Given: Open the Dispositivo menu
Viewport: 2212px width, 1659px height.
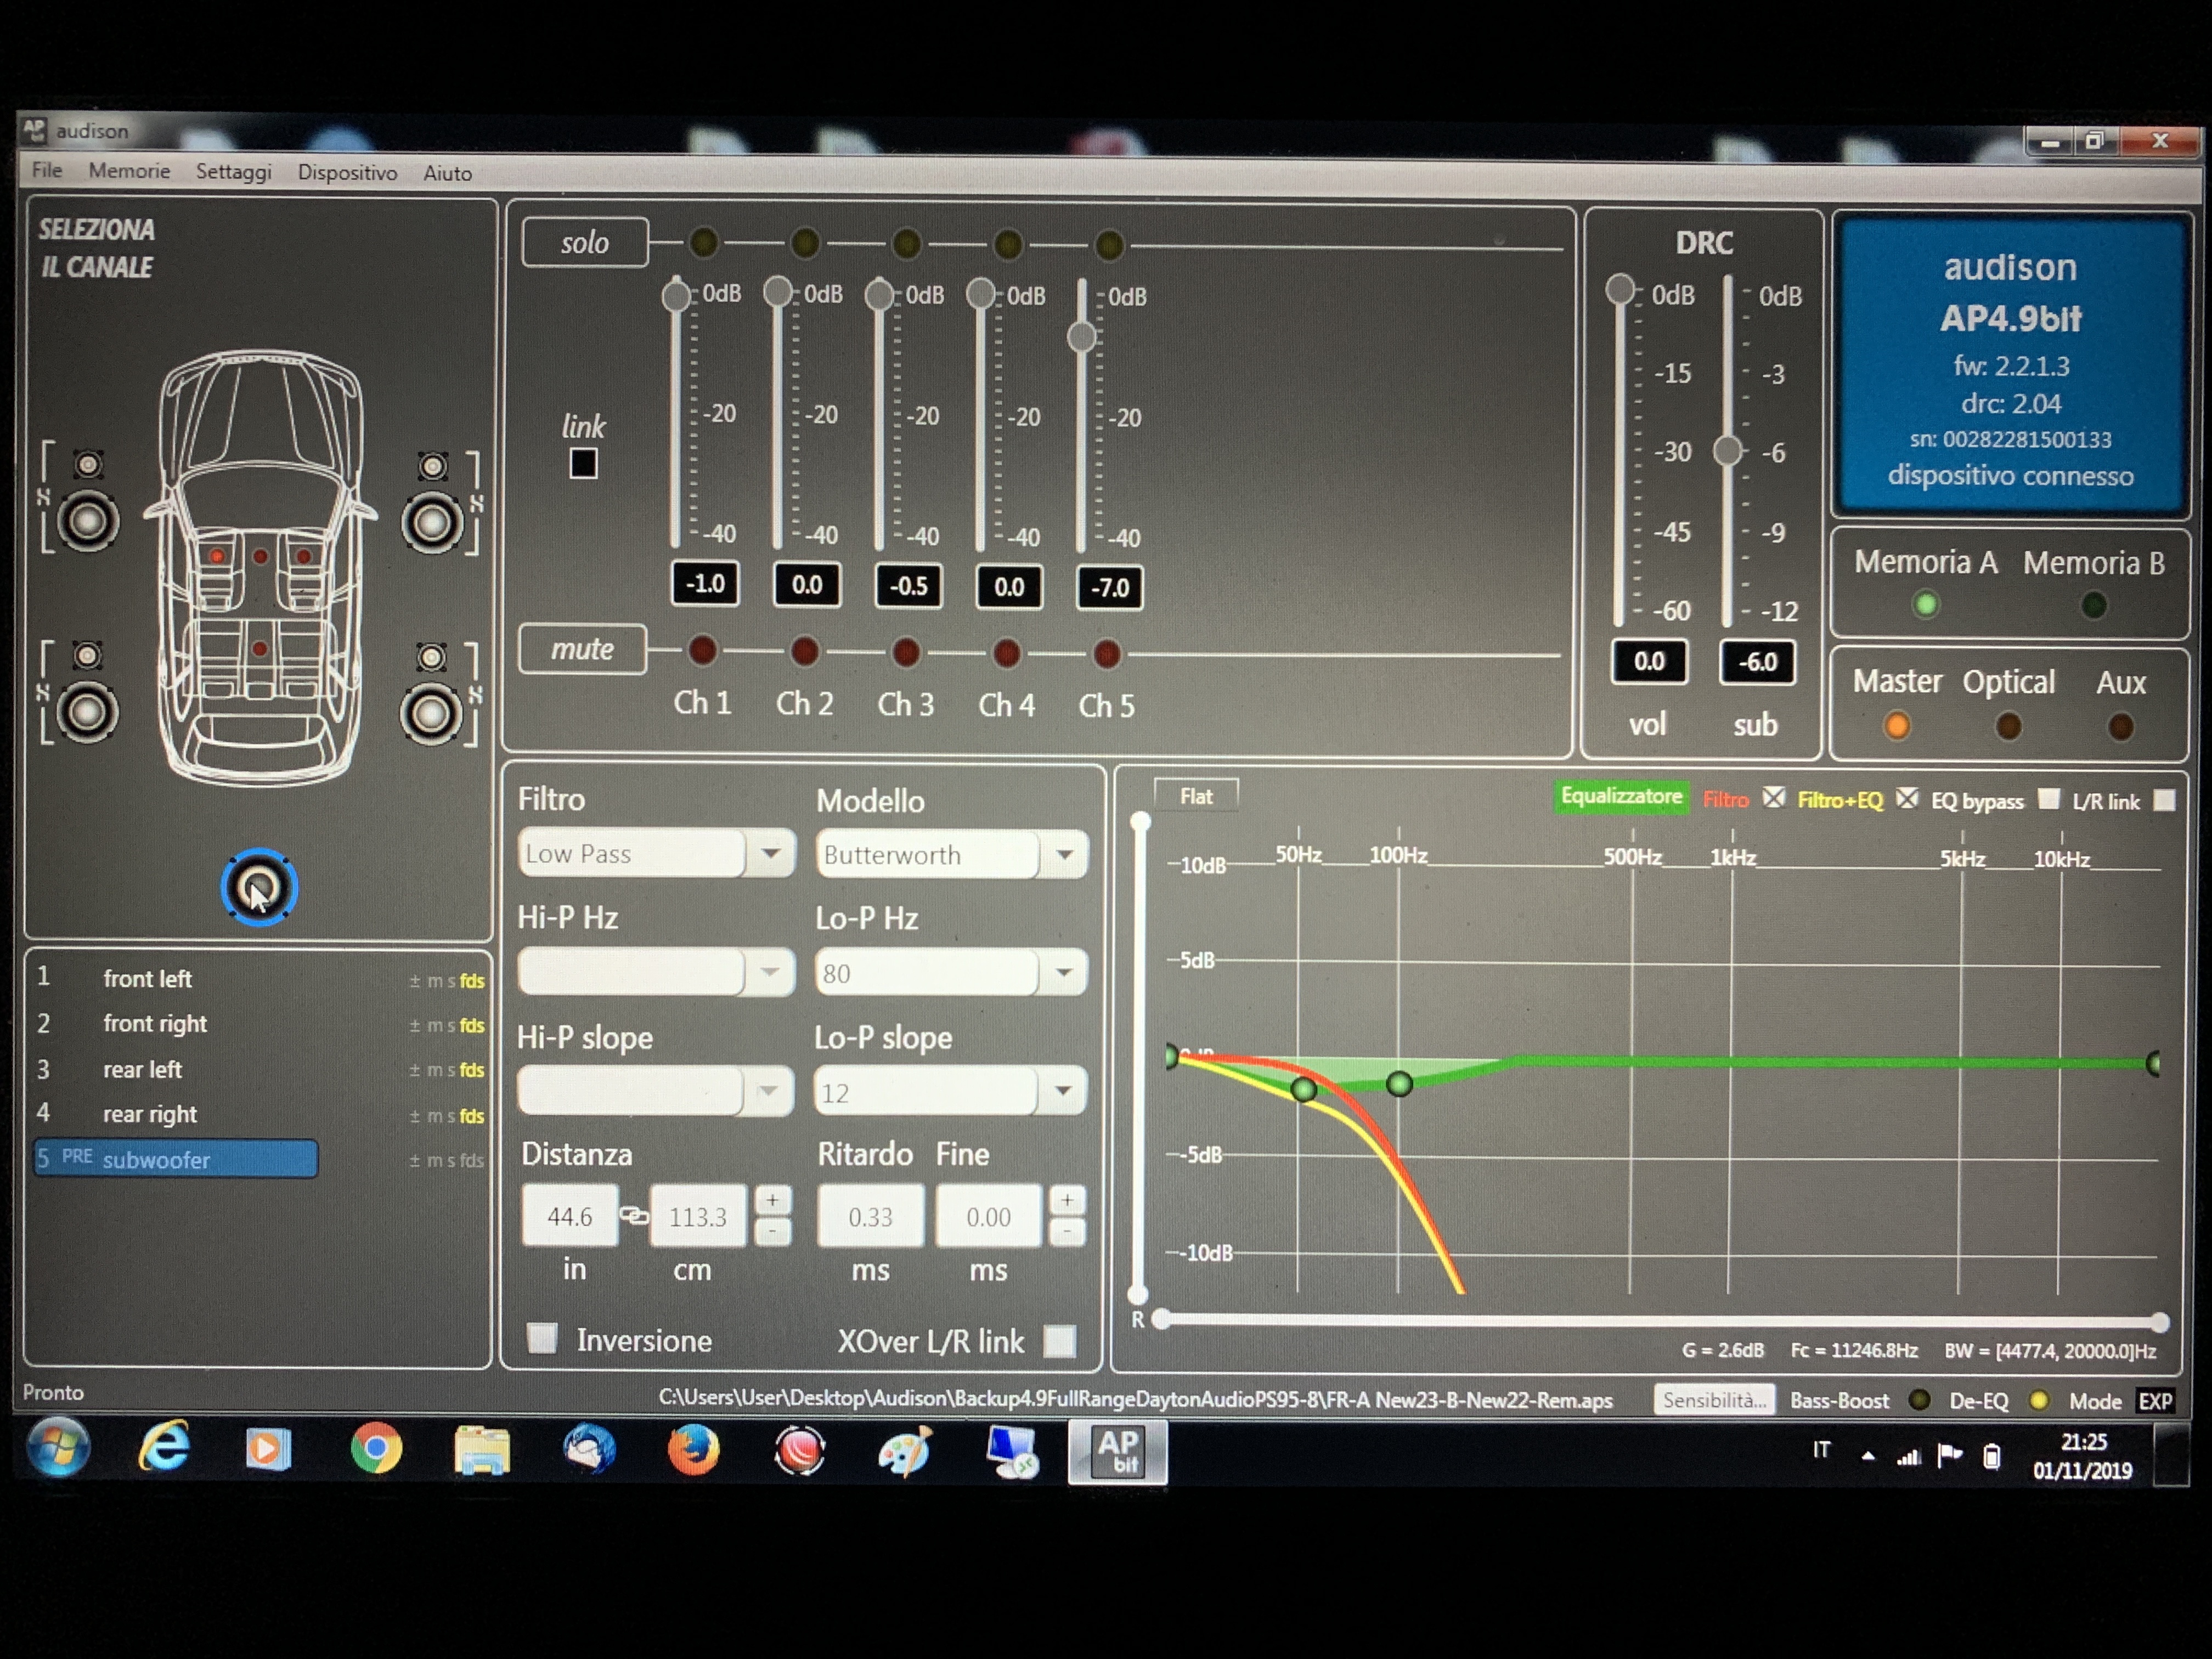Looking at the screenshot, I should point(347,173).
